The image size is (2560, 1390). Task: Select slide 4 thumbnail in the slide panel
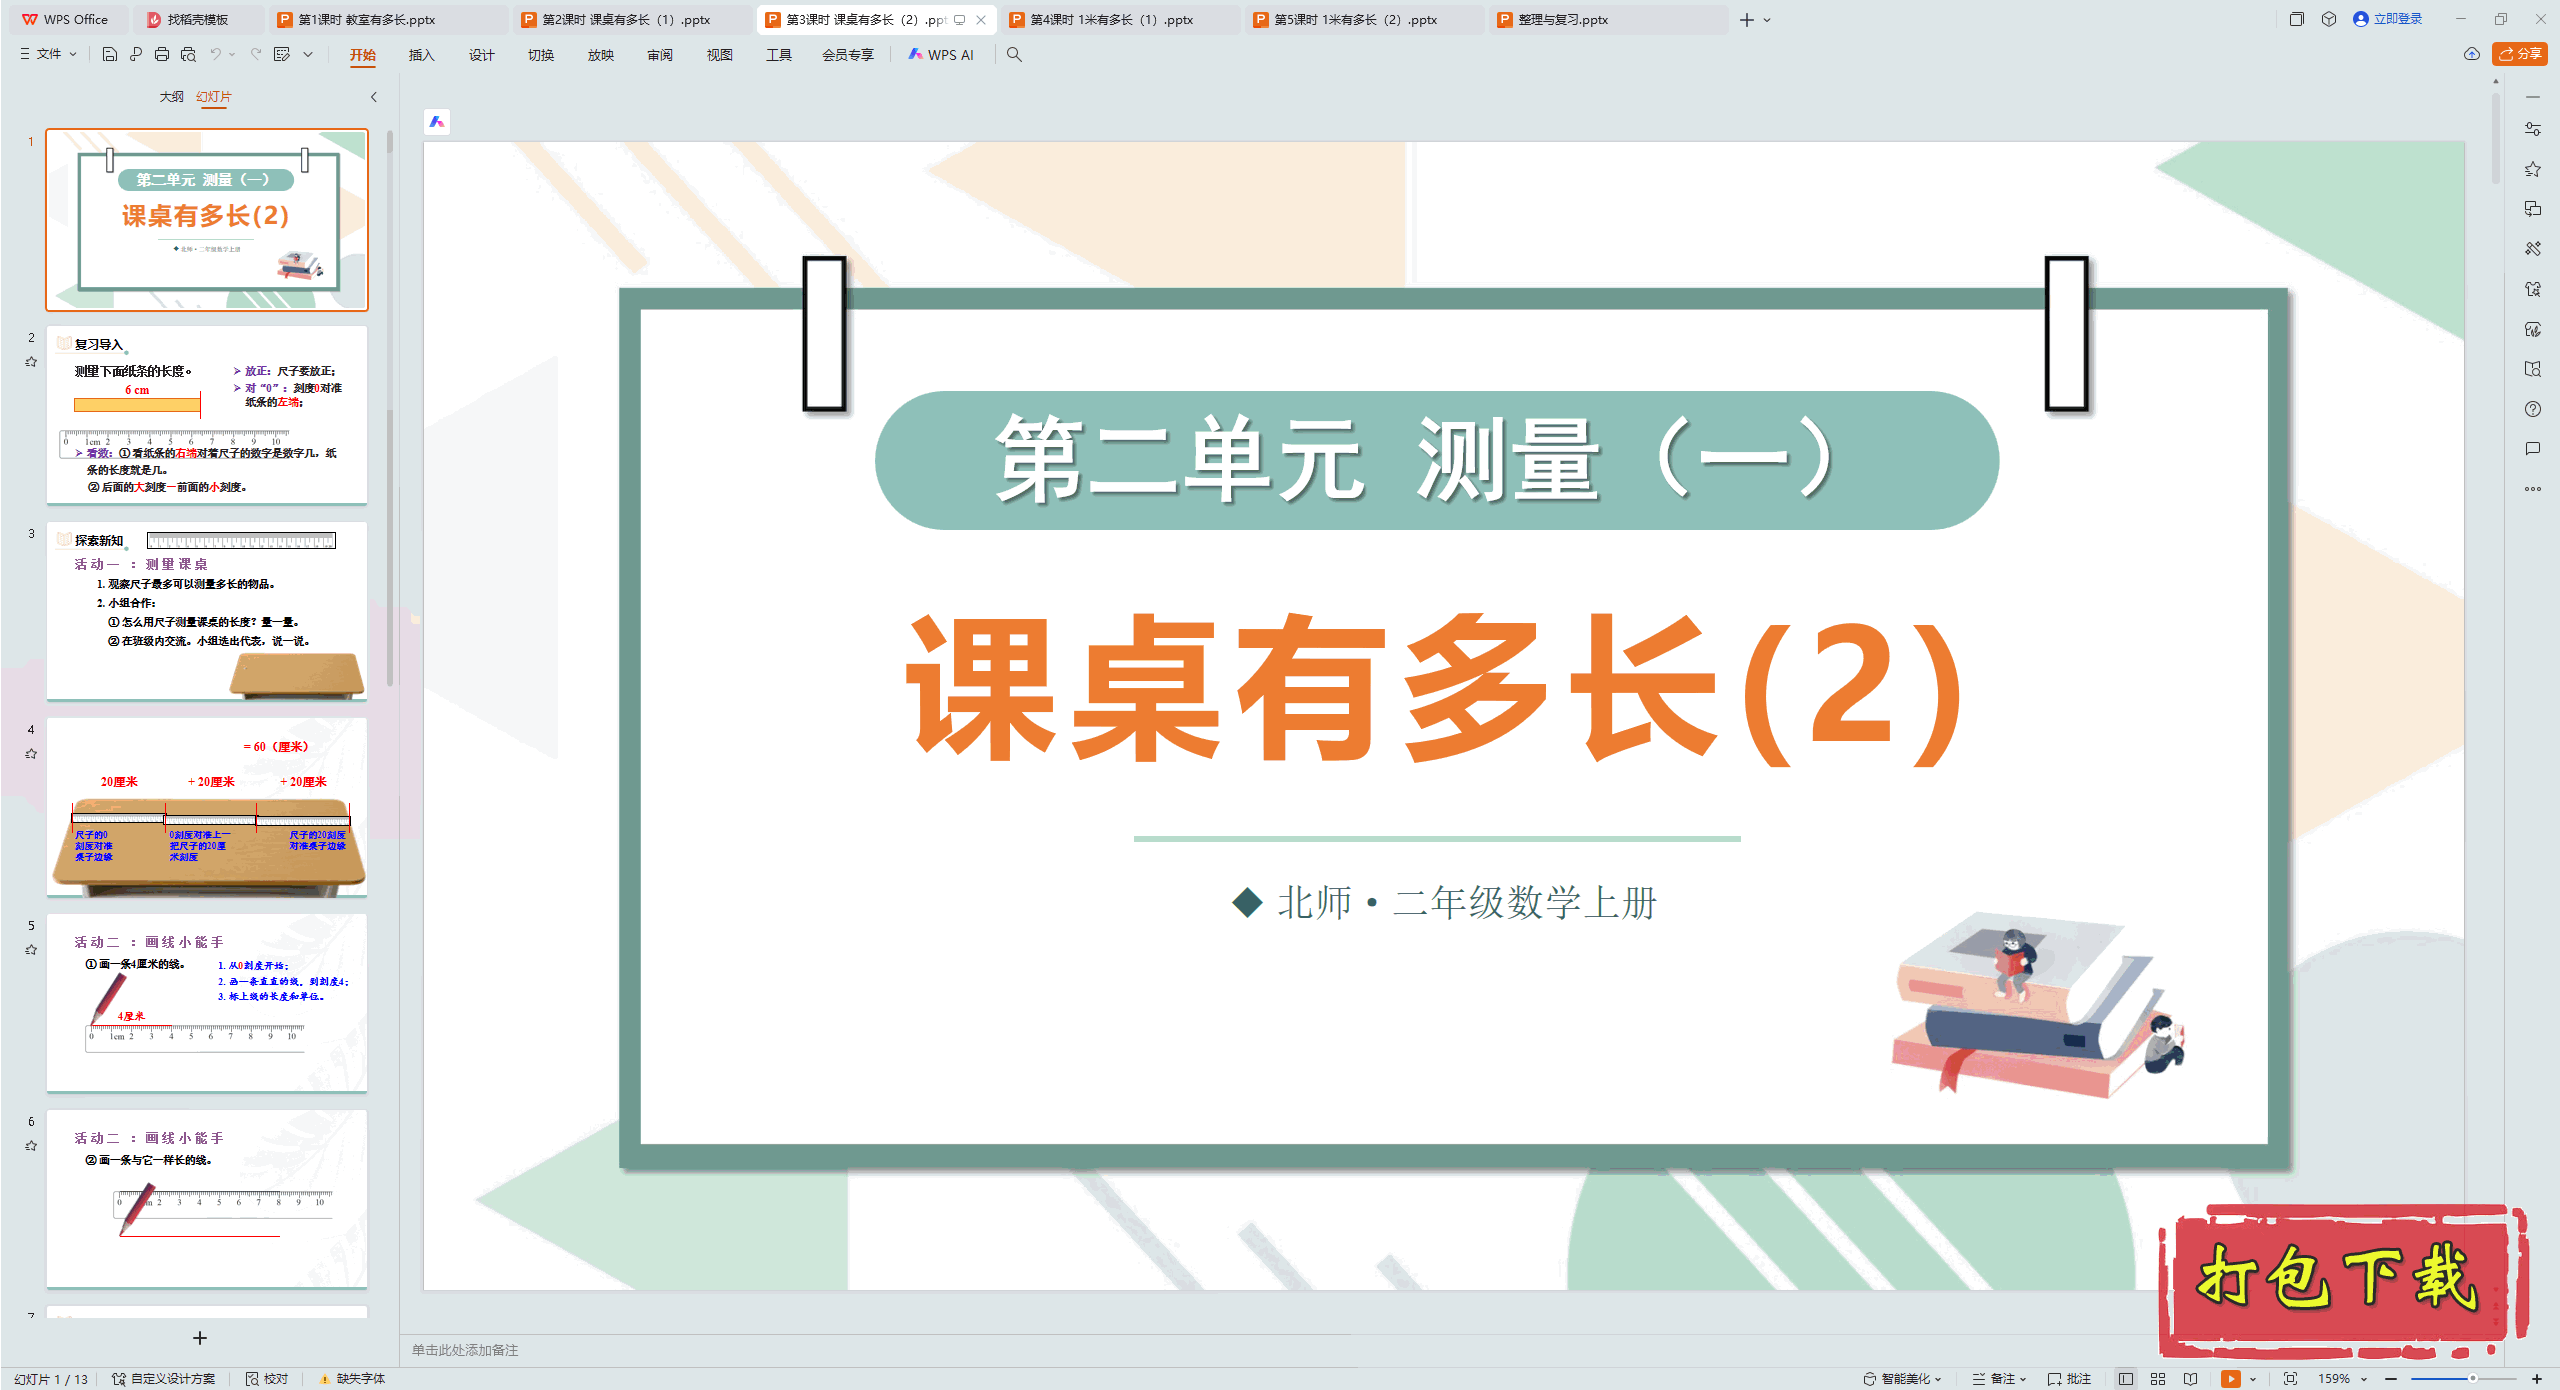coord(207,808)
